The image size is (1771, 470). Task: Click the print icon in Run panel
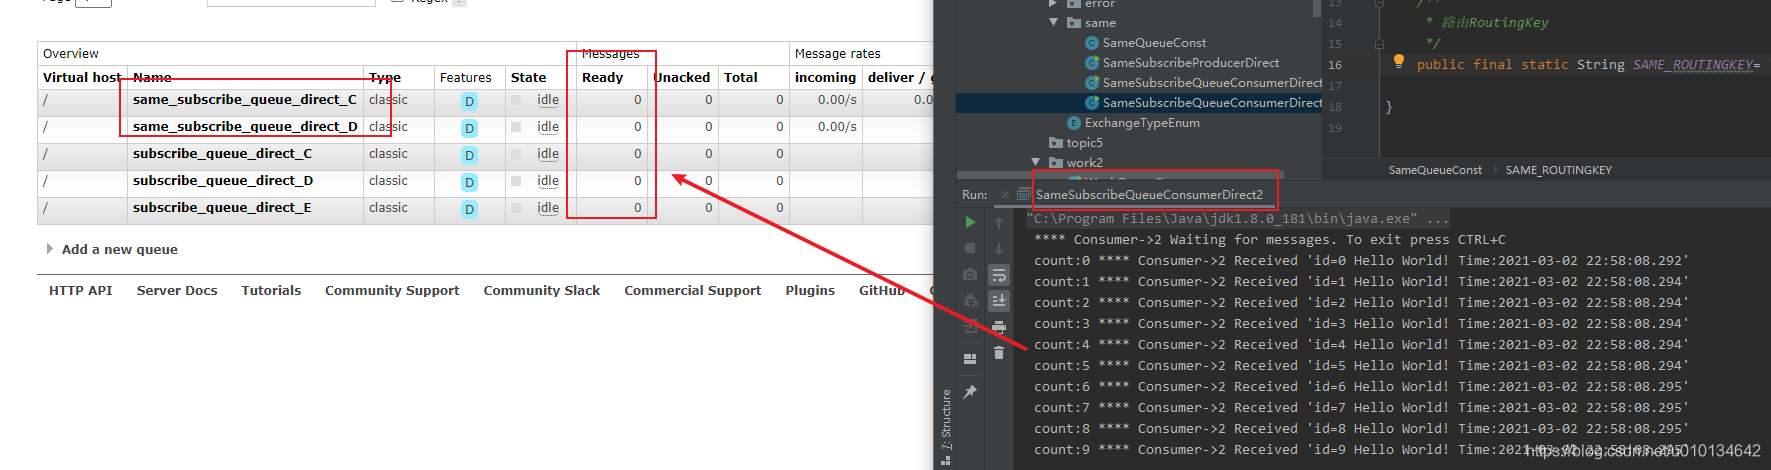click(x=998, y=327)
